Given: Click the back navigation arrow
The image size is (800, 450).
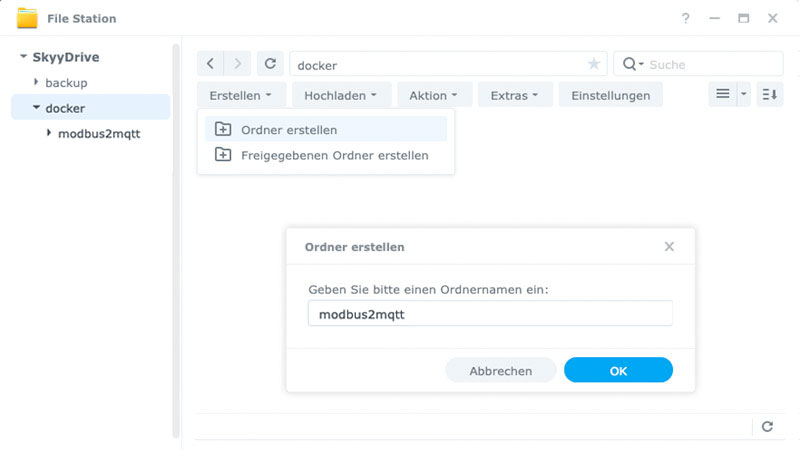Looking at the screenshot, I should pyautogui.click(x=210, y=64).
